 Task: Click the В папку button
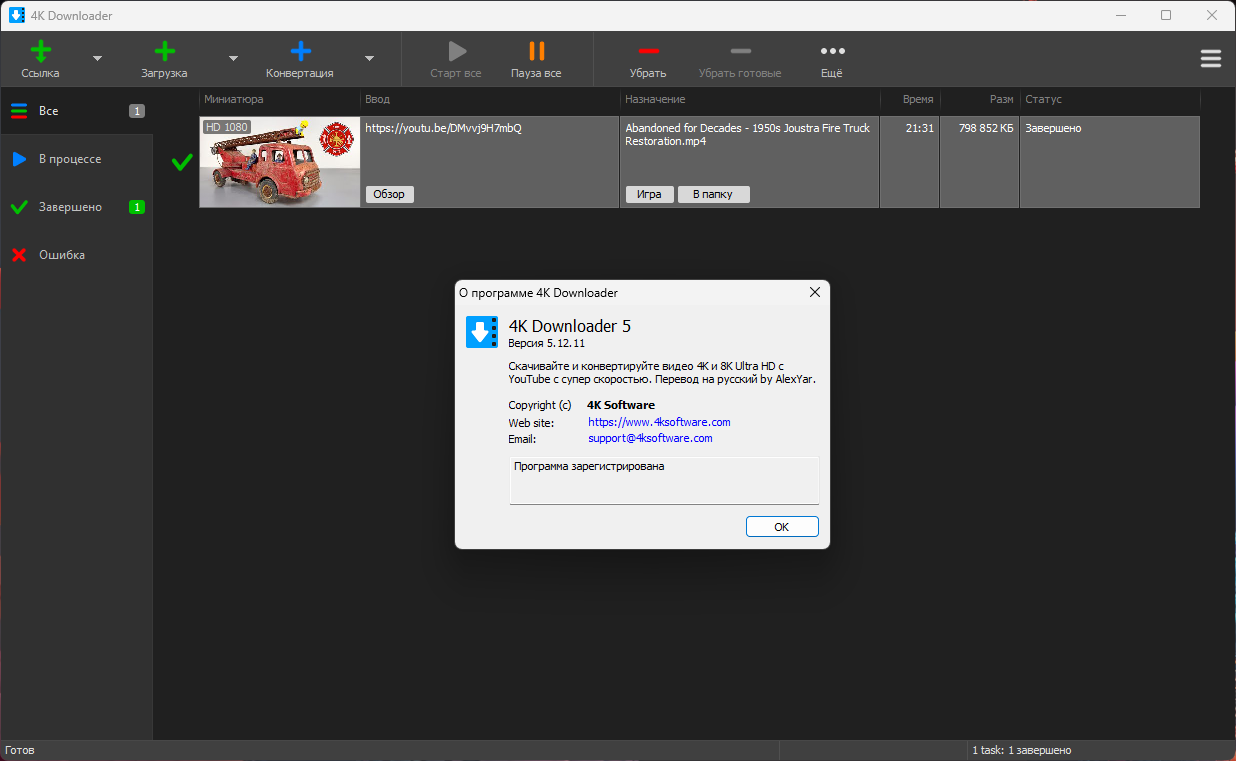pyautogui.click(x=713, y=194)
